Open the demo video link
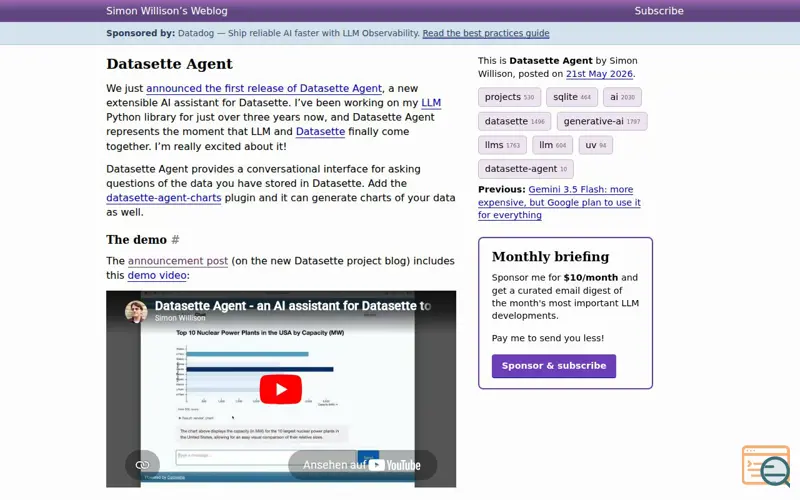 (157, 275)
